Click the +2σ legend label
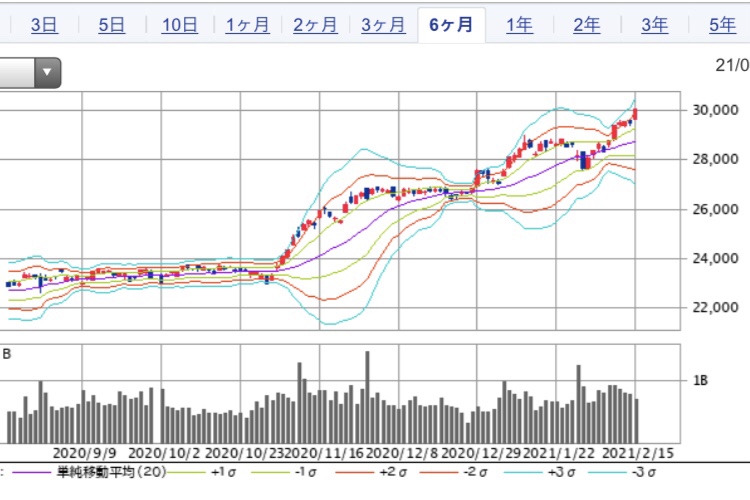 tap(393, 472)
